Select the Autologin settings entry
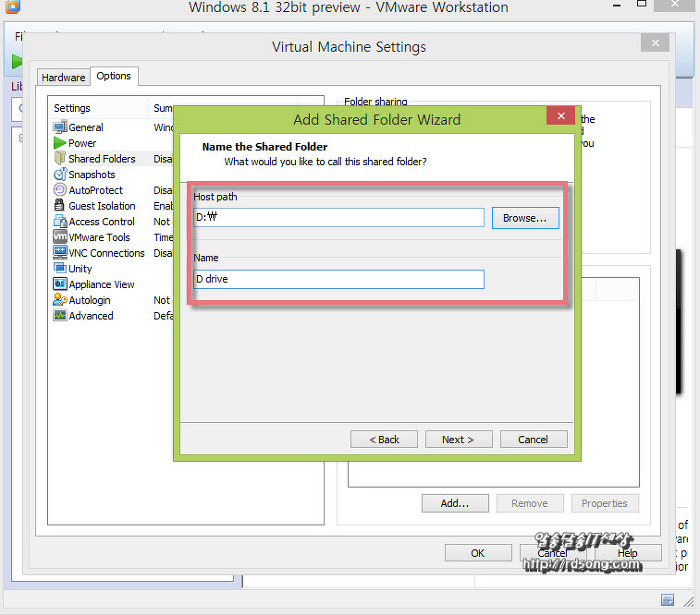700x615 pixels. point(89,300)
